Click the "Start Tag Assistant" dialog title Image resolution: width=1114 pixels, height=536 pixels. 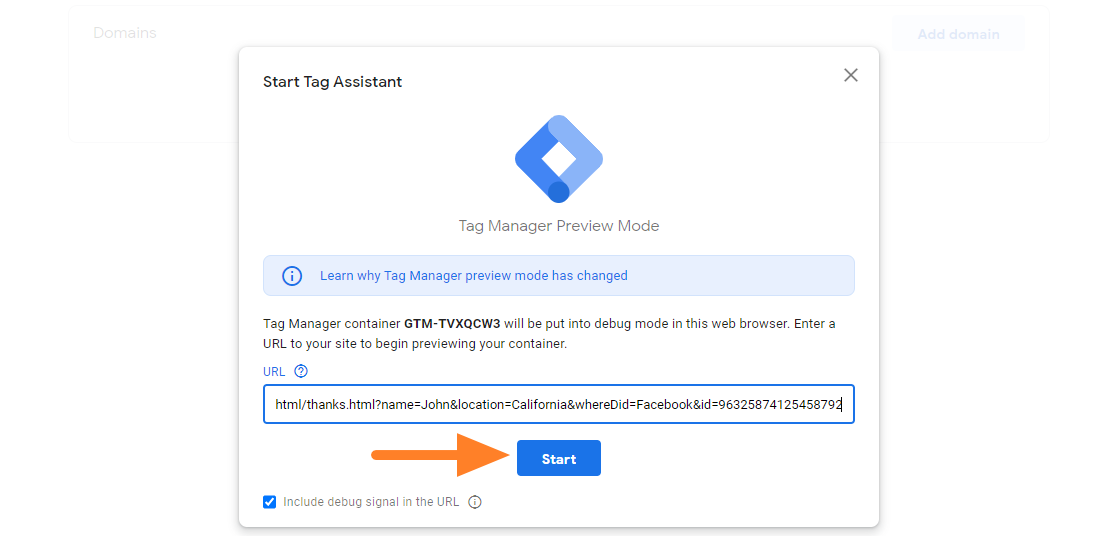(x=332, y=82)
